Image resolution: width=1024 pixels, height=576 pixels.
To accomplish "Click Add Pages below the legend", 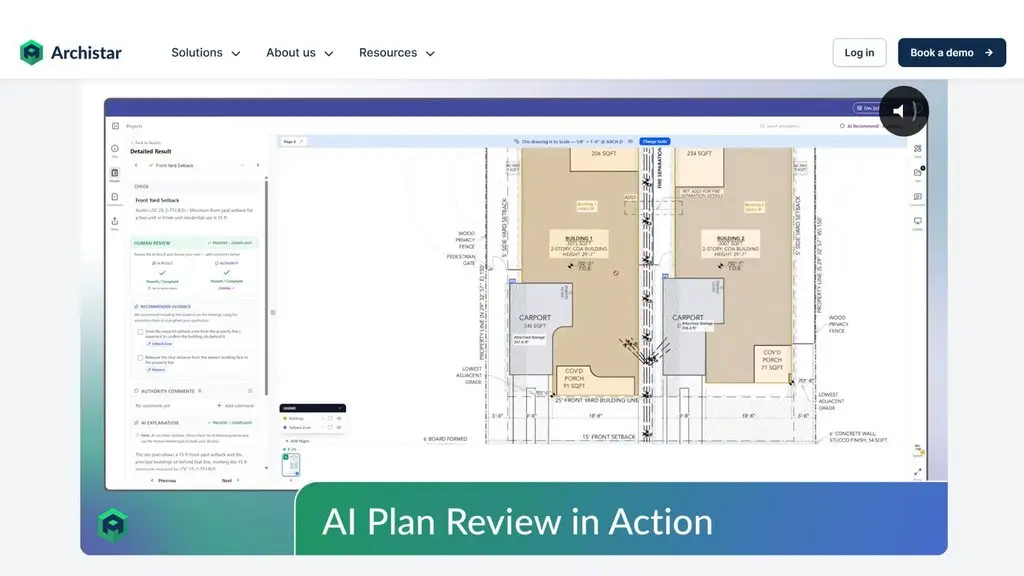I will 298,441.
